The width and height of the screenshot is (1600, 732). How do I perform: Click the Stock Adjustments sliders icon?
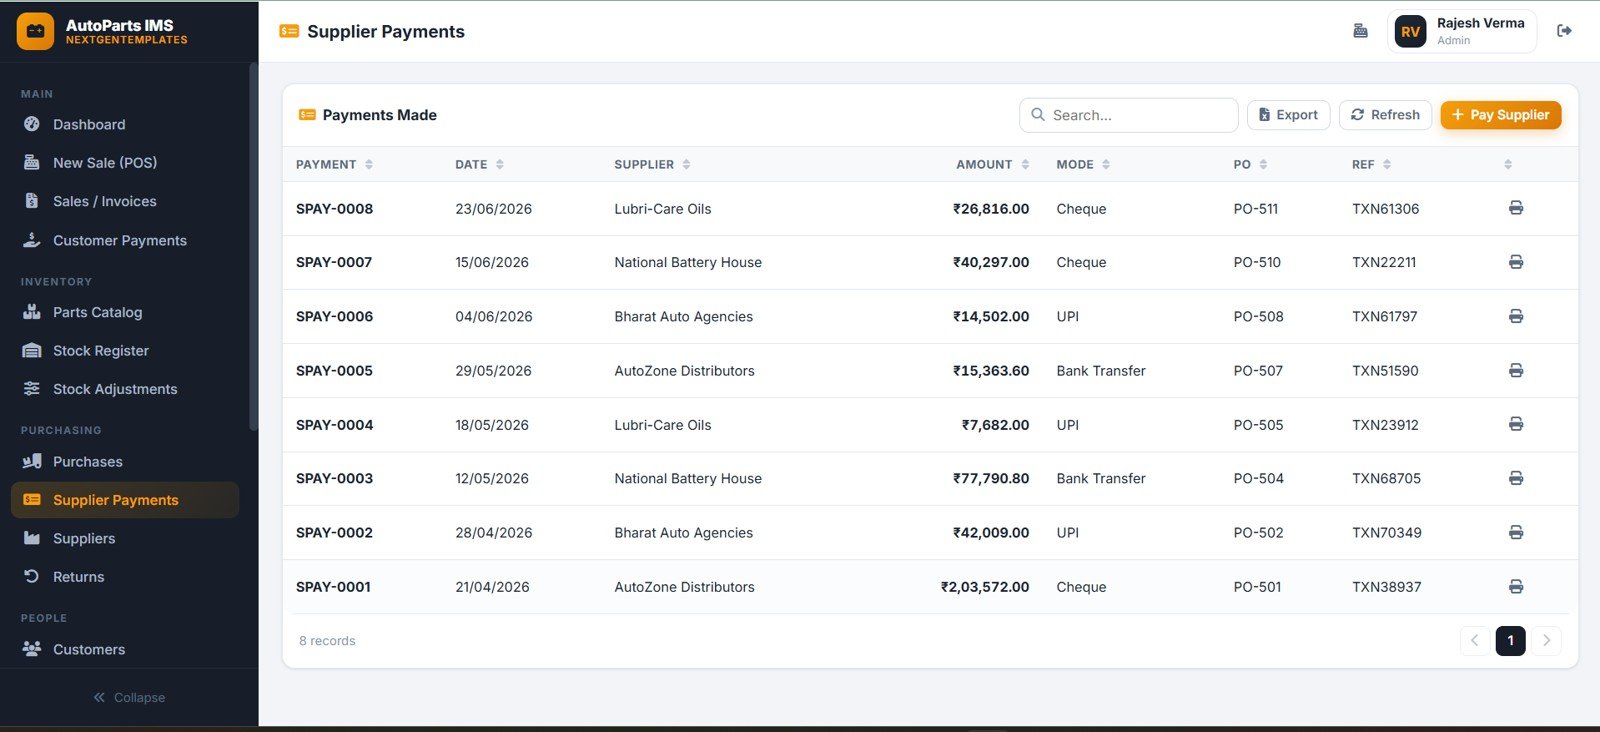pos(32,389)
